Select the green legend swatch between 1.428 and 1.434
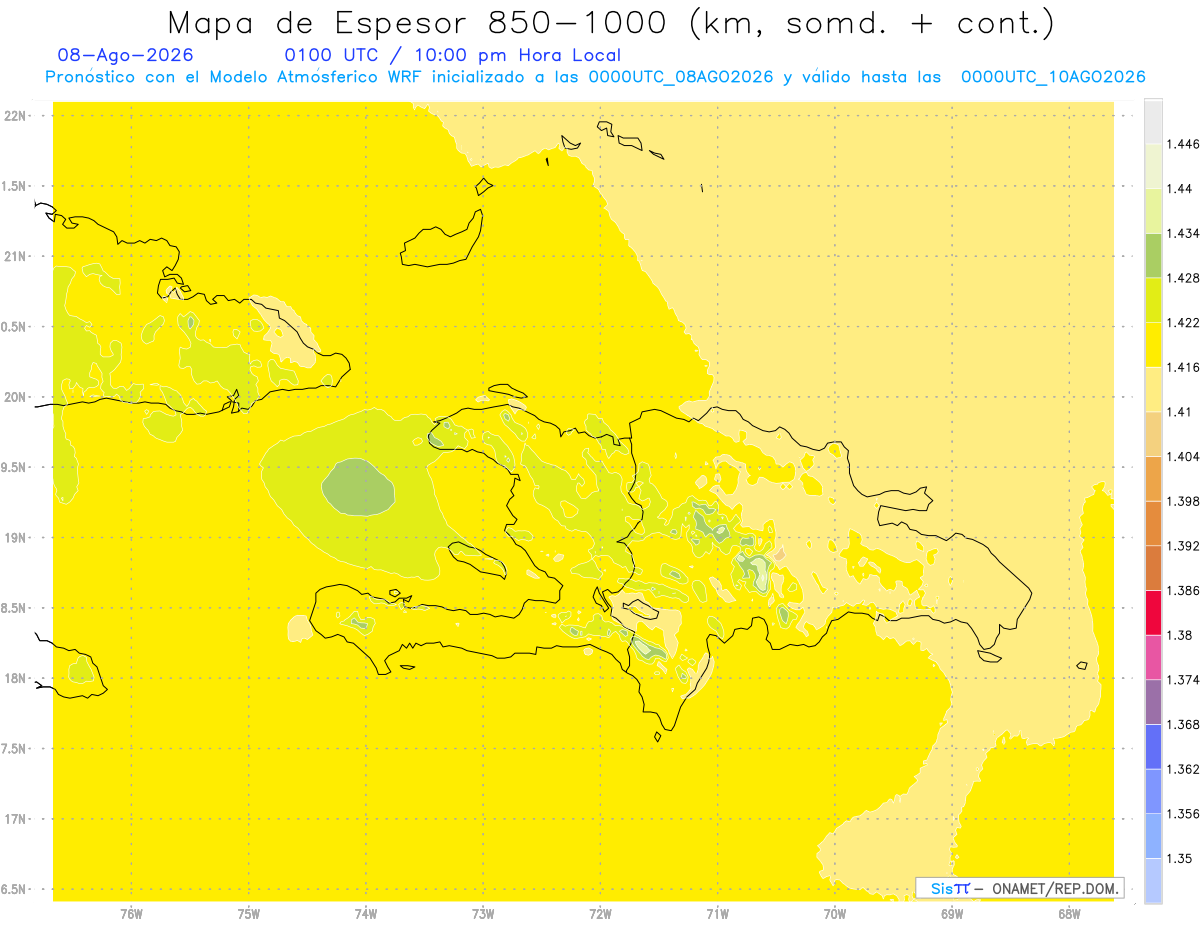This screenshot has height=927, width=1200. tap(1153, 255)
